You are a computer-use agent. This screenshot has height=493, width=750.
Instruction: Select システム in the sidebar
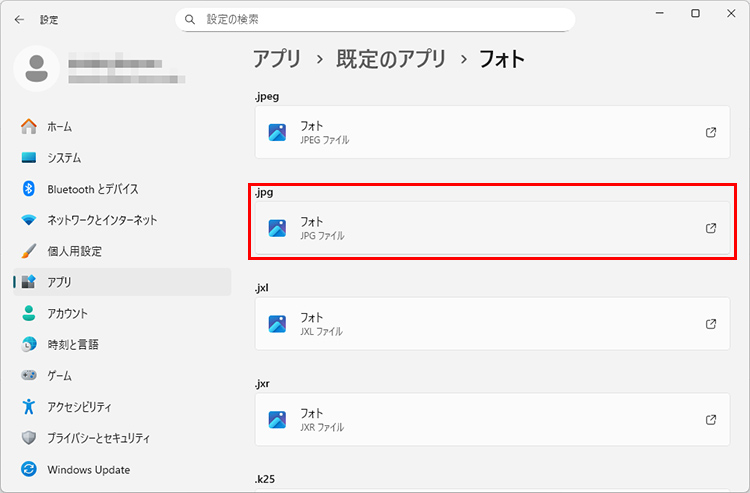coord(64,158)
